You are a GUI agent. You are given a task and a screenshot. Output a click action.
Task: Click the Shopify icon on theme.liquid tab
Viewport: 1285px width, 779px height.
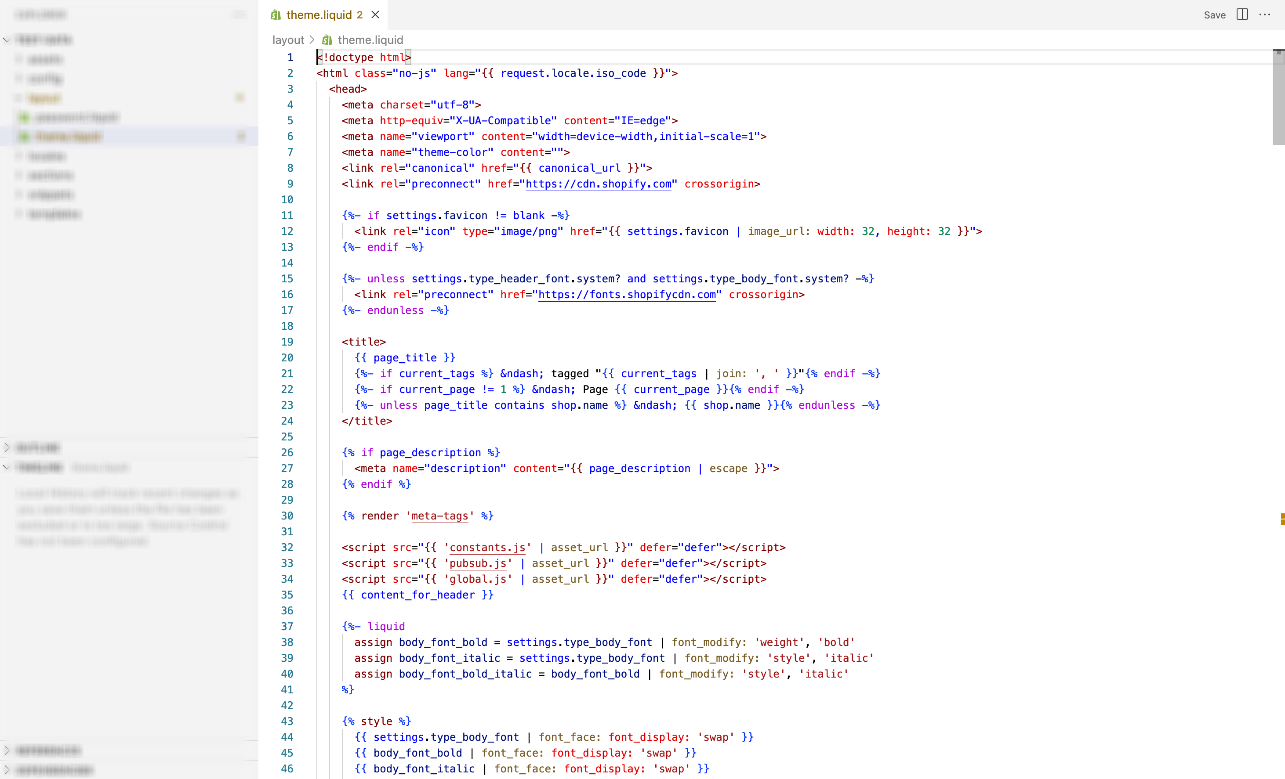(x=276, y=15)
